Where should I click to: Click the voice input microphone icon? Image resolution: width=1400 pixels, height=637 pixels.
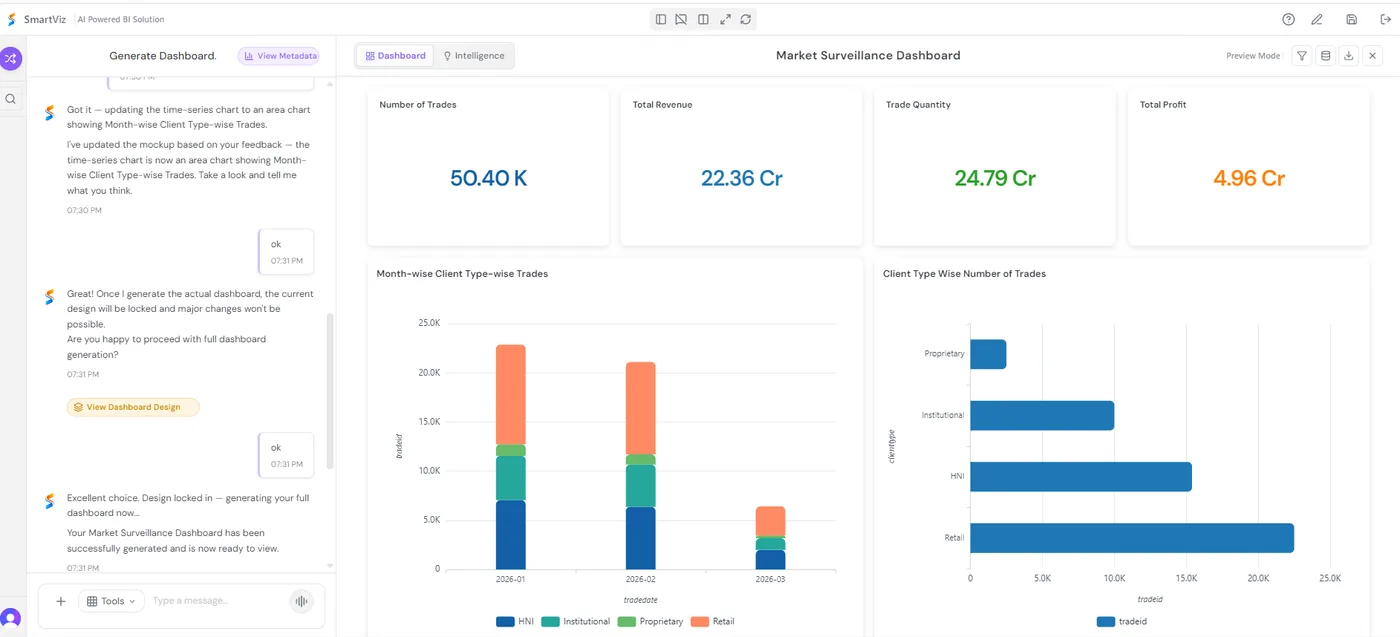(301, 601)
